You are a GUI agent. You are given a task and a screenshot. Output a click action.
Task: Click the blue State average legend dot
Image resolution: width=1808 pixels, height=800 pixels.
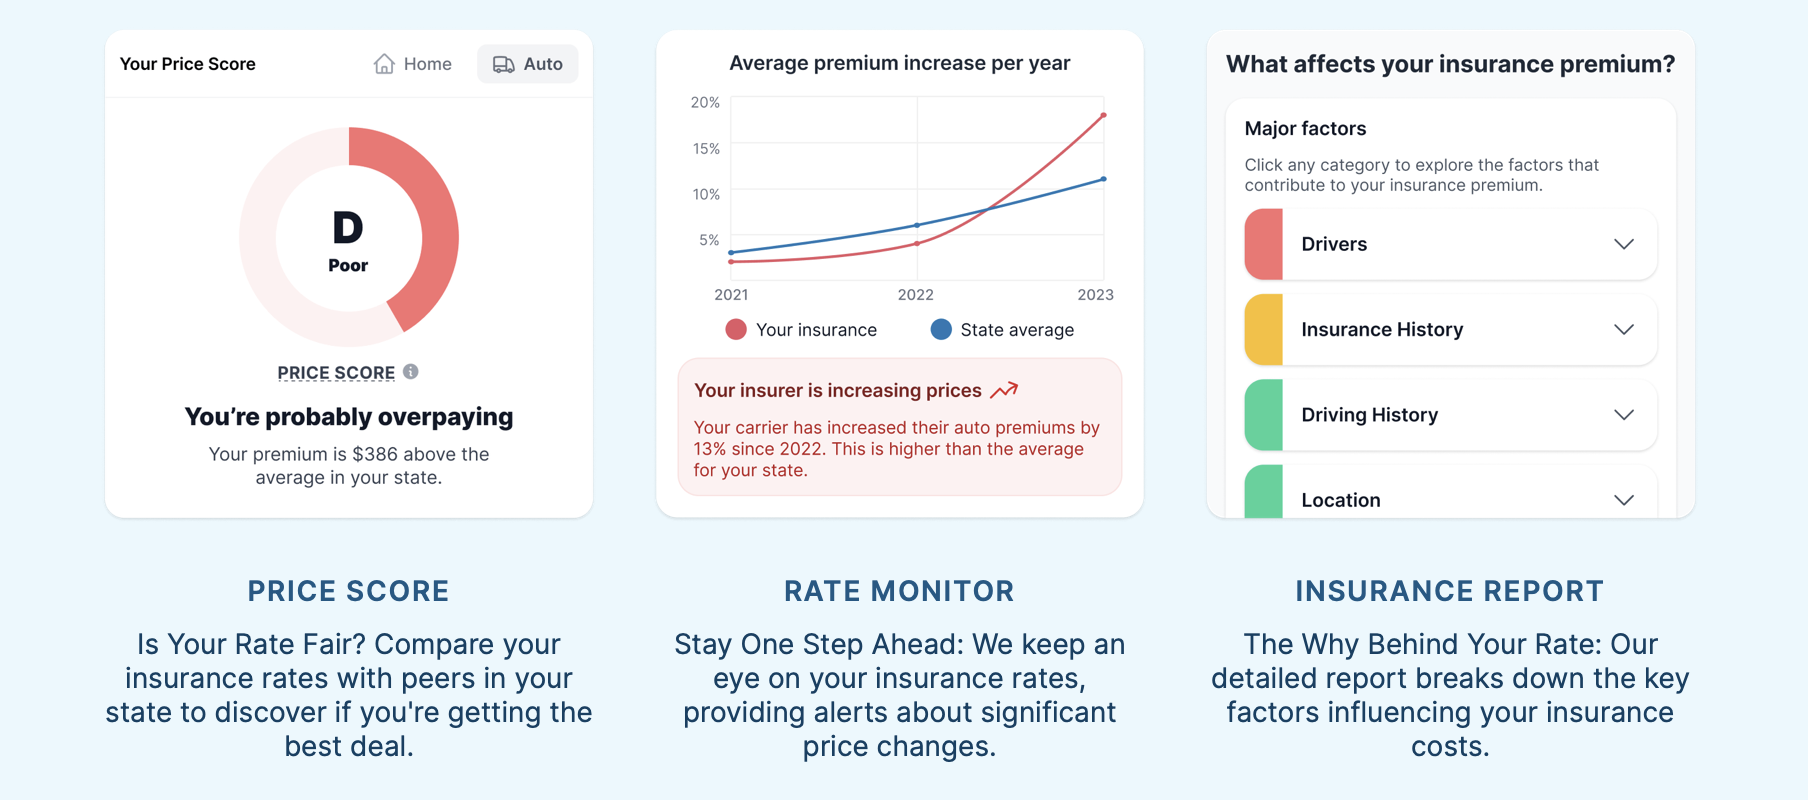941,330
